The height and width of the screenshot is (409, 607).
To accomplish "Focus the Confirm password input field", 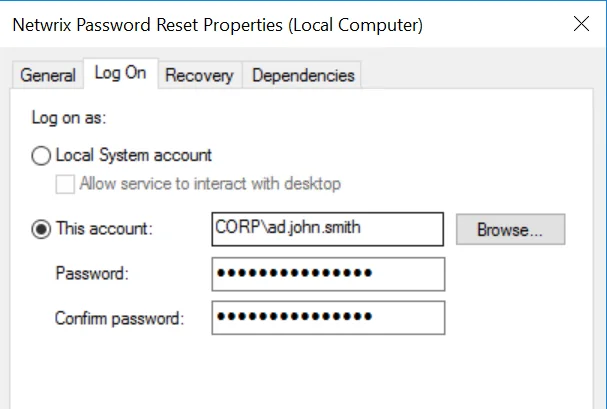I will [328, 318].
